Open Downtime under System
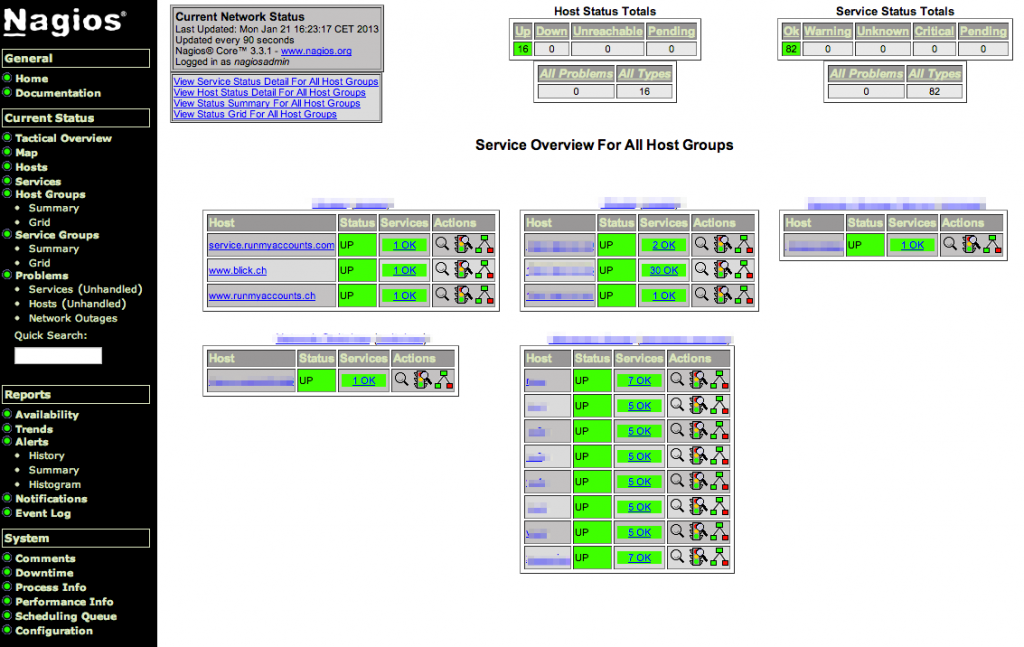Screen dimensions: 1024x647 pyautogui.click(x=44, y=573)
